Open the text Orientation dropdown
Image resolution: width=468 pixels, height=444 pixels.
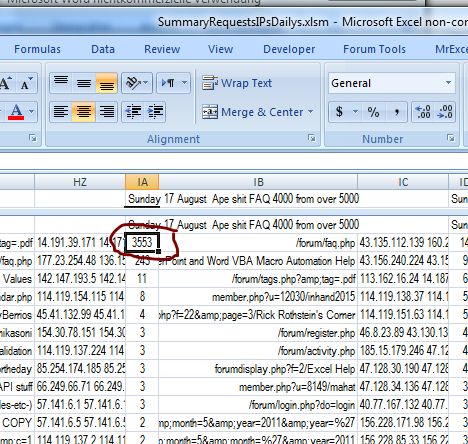137,83
